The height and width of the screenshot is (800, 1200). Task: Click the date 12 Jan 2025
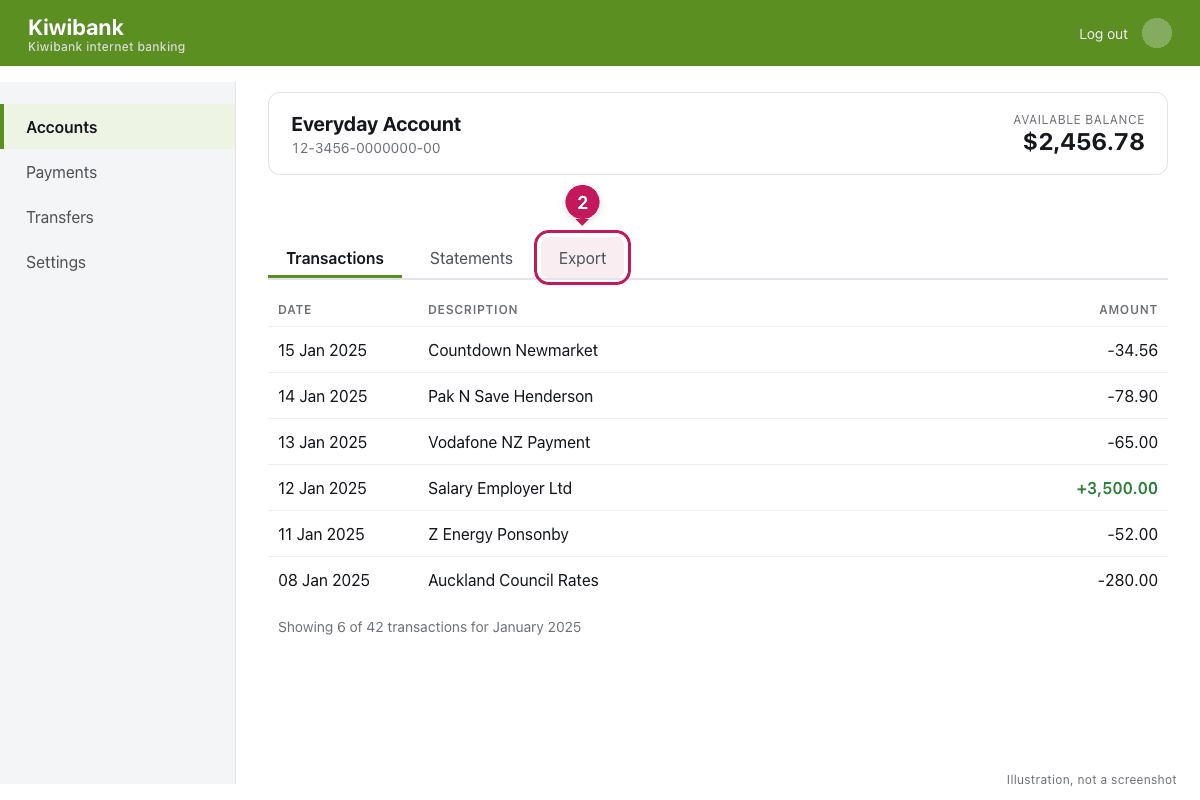[322, 488]
